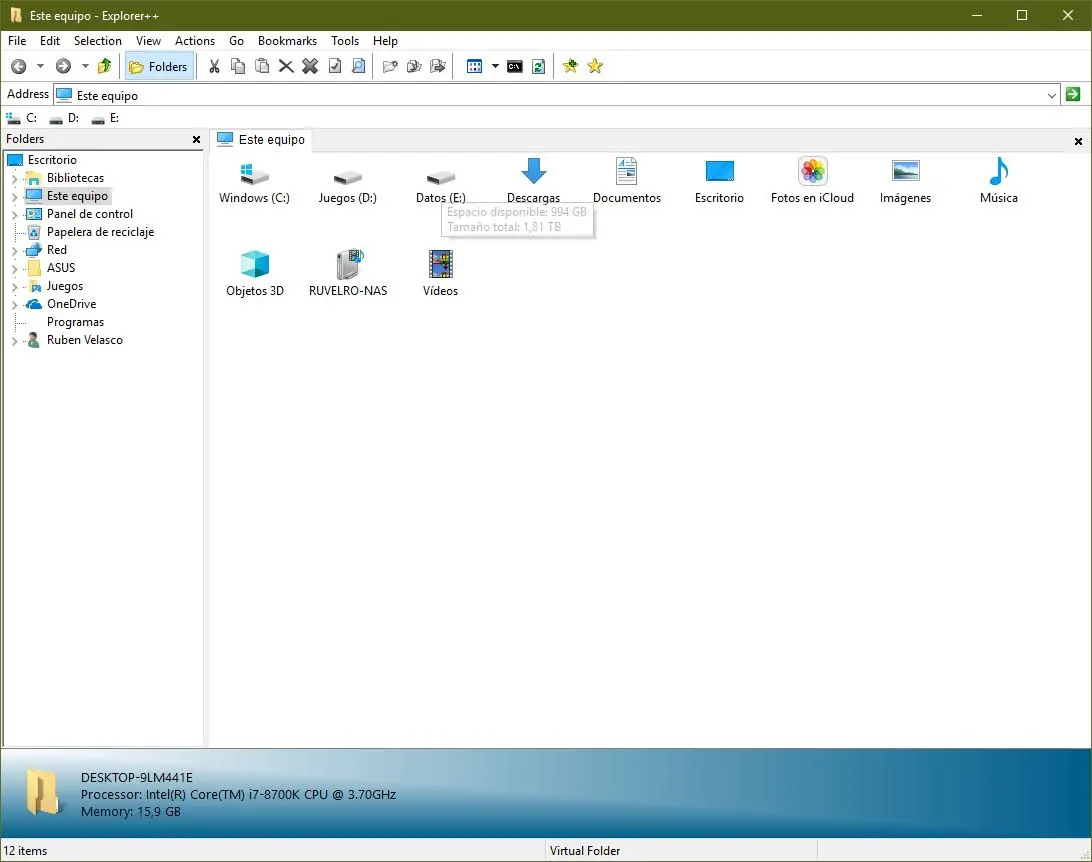Click the Up one folder icon
The width and height of the screenshot is (1092, 862).
[104, 67]
